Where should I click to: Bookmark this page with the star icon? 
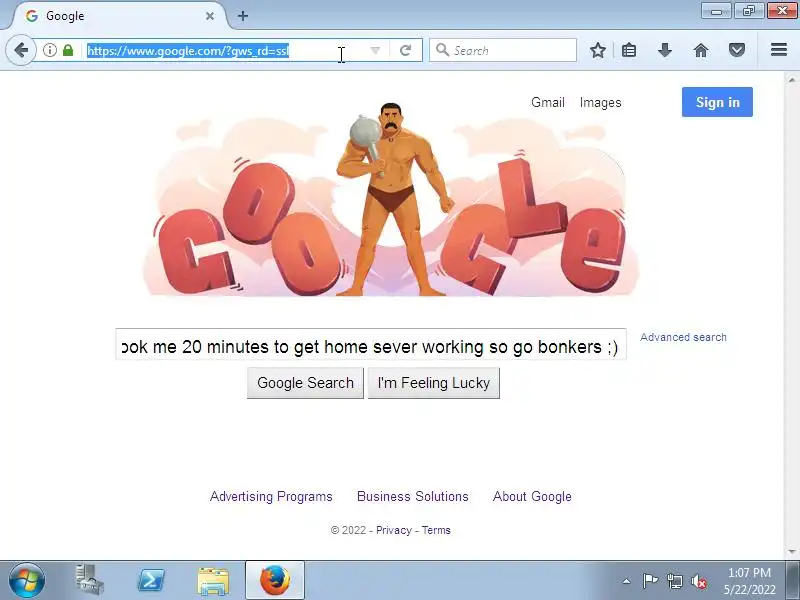click(x=597, y=50)
